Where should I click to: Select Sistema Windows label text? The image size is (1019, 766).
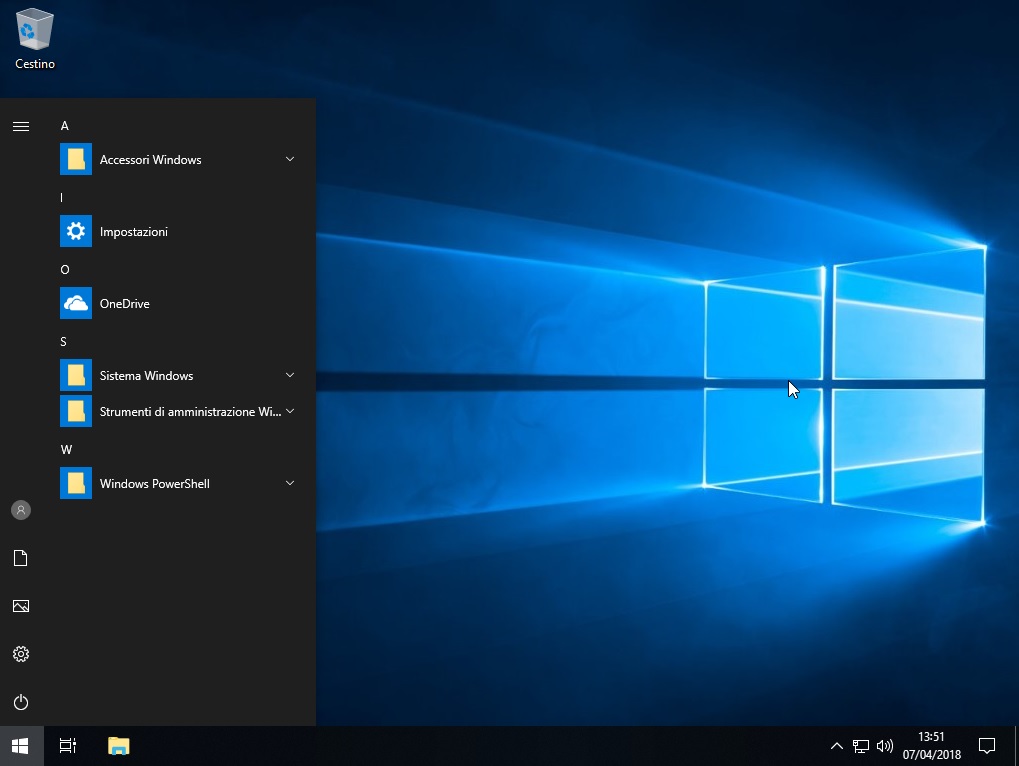[x=146, y=376]
